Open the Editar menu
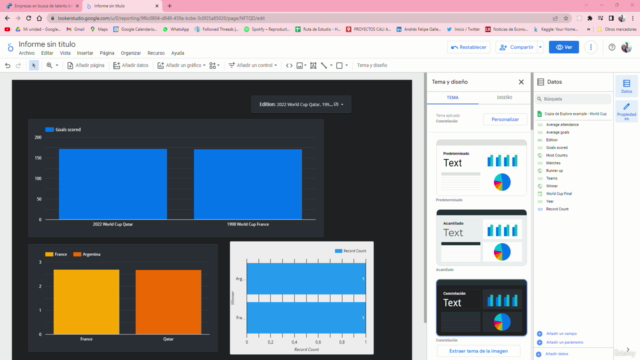This screenshot has width=640, height=360. [47, 53]
